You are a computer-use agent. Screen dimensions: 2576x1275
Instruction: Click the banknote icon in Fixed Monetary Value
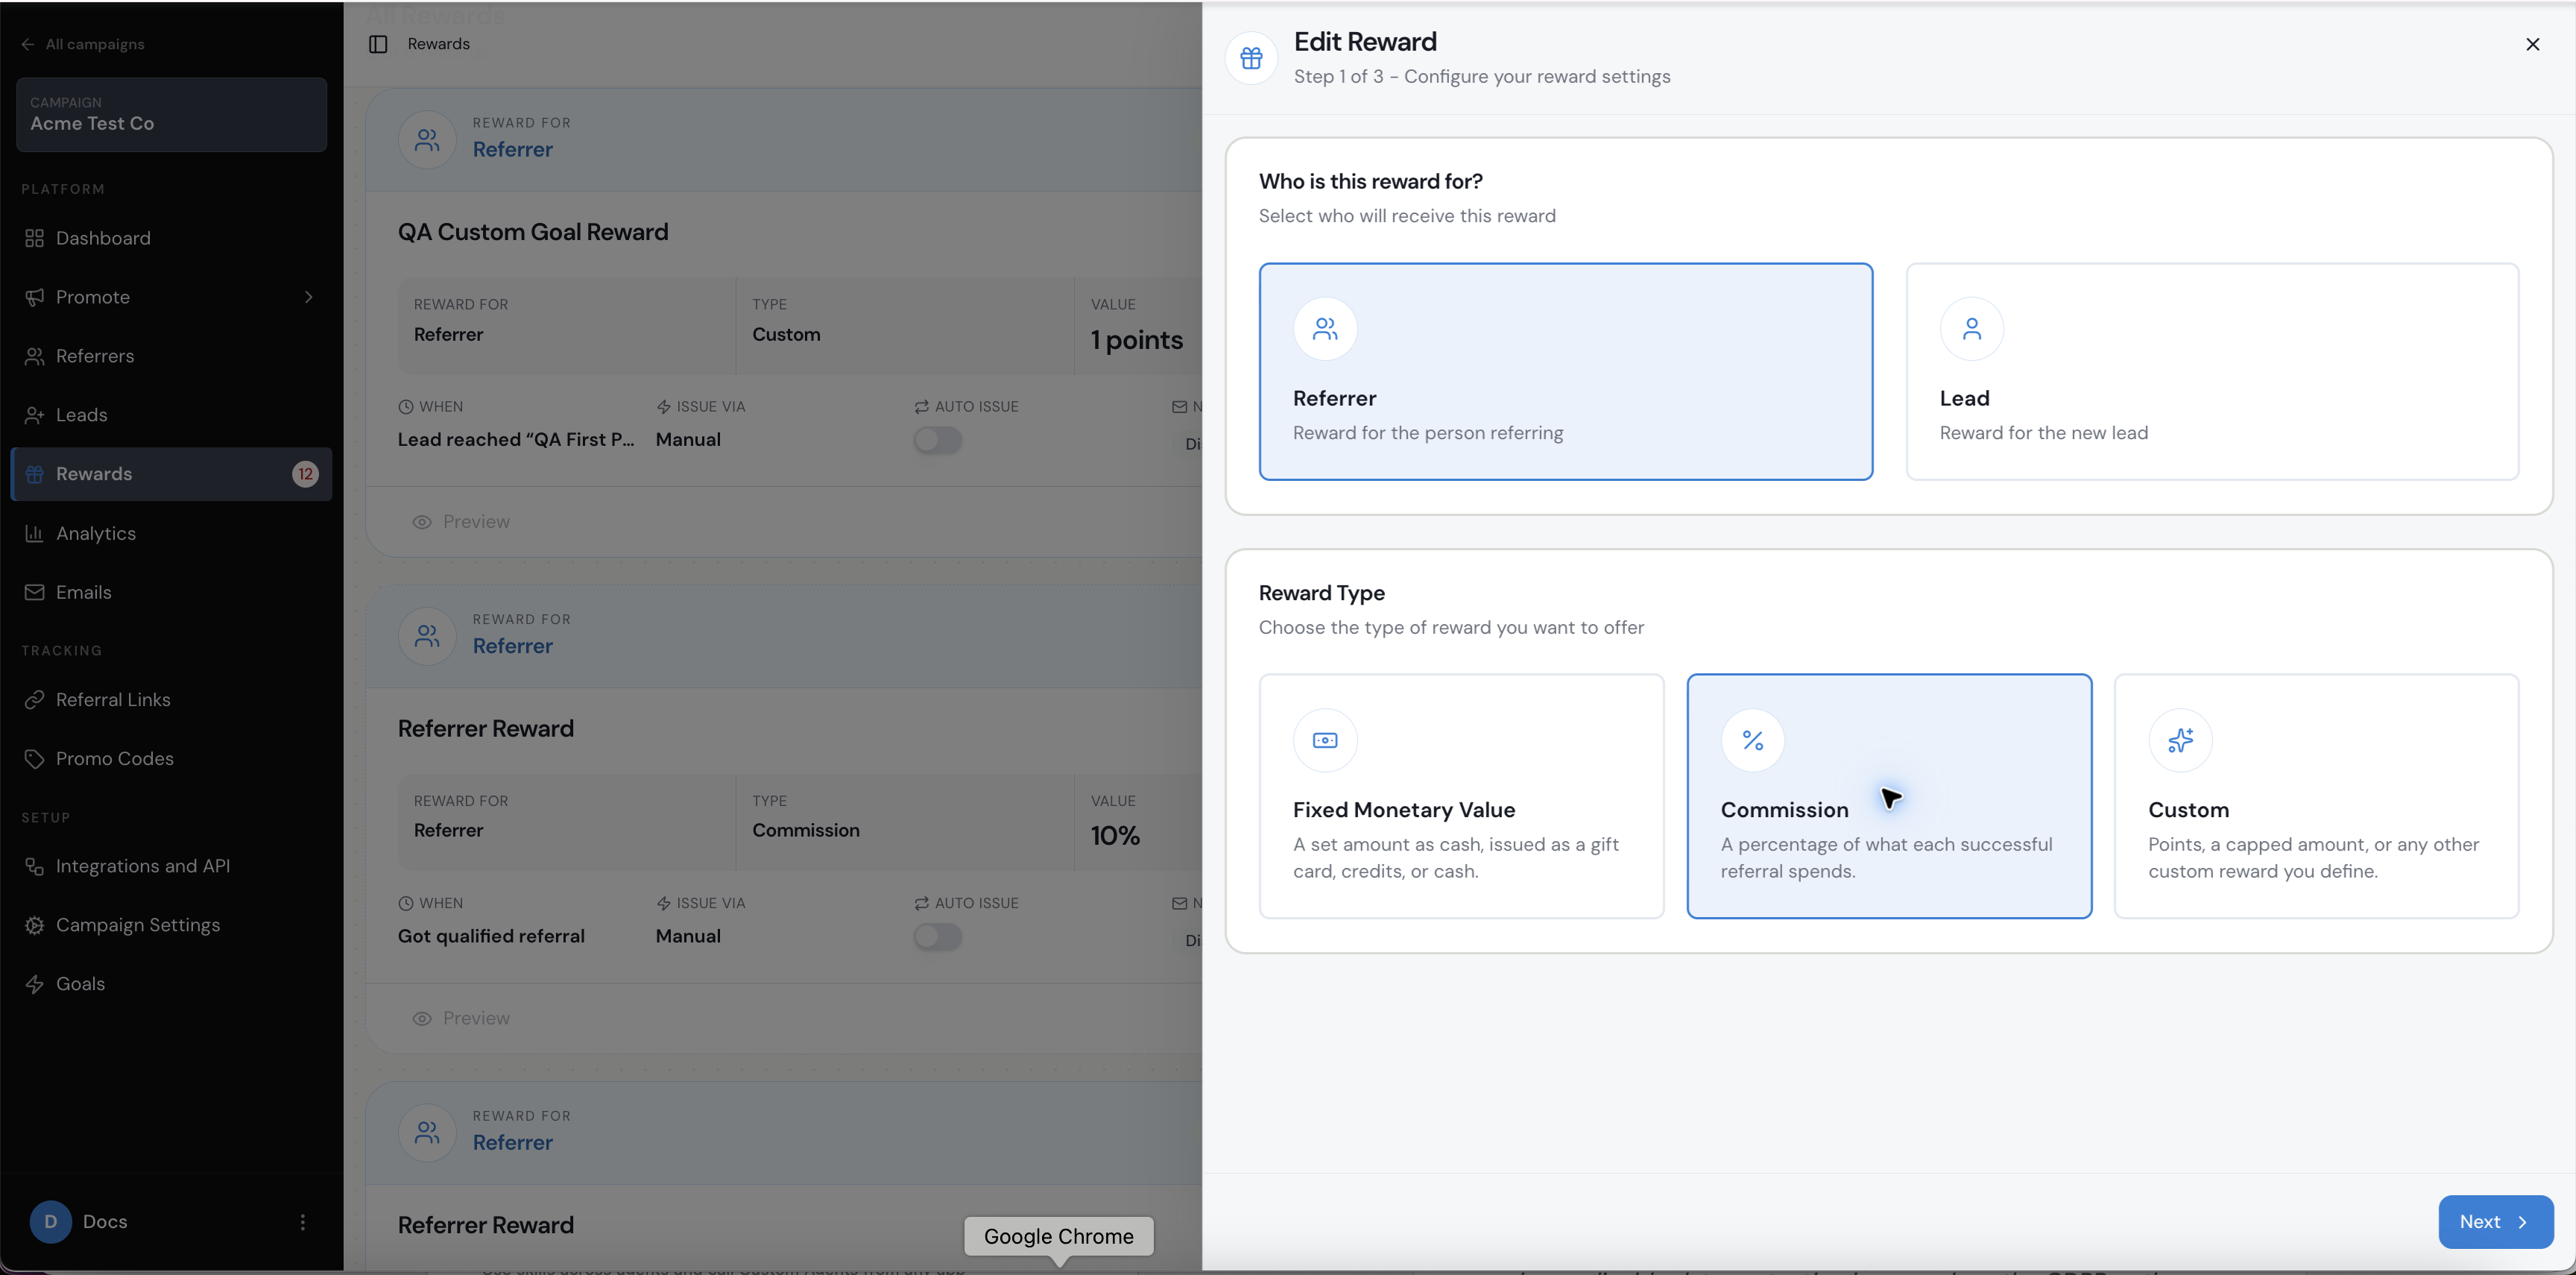[x=1325, y=740]
